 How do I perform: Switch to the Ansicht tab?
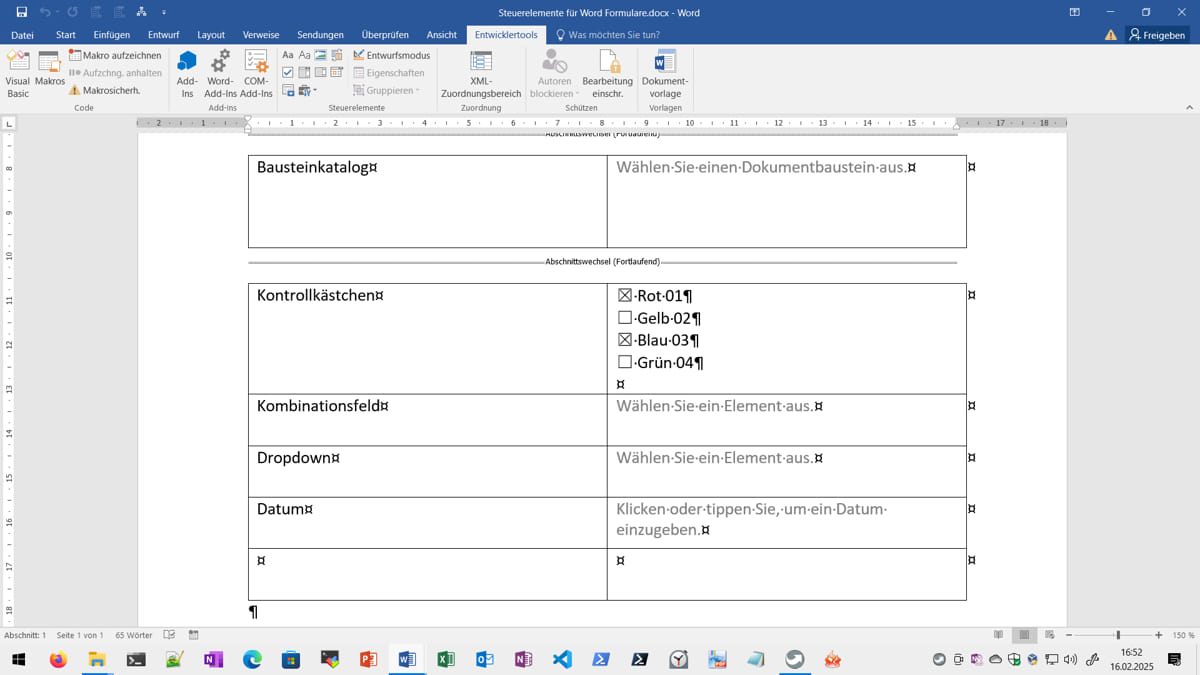click(x=442, y=35)
